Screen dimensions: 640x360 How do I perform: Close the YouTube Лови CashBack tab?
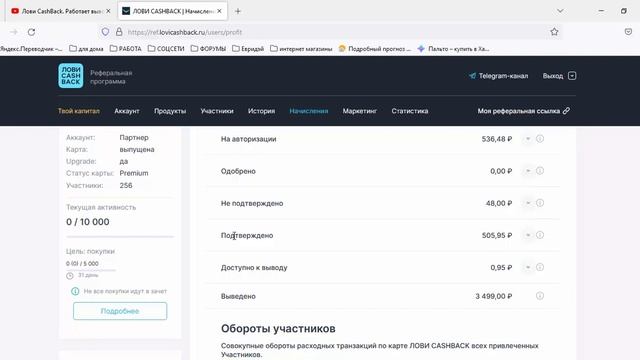pyautogui.click(x=108, y=11)
